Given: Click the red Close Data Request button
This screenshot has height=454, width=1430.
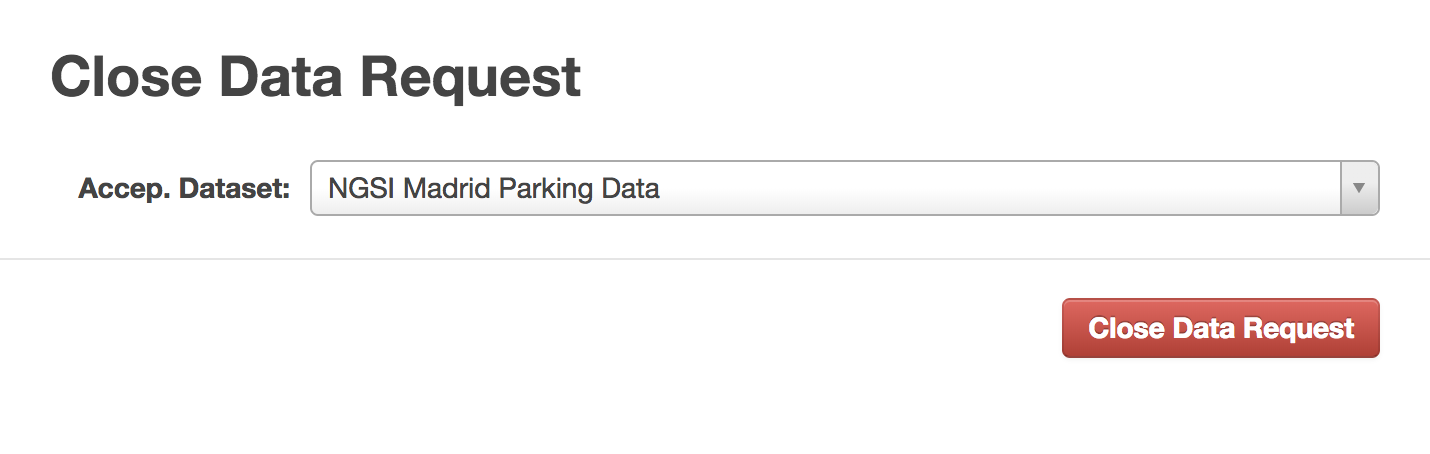Looking at the screenshot, I should 1221,328.
